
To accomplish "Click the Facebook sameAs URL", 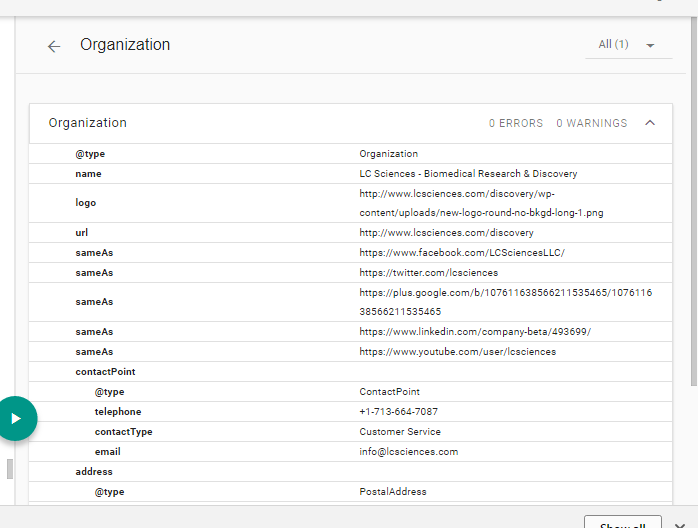I will pyautogui.click(x=462, y=253).
